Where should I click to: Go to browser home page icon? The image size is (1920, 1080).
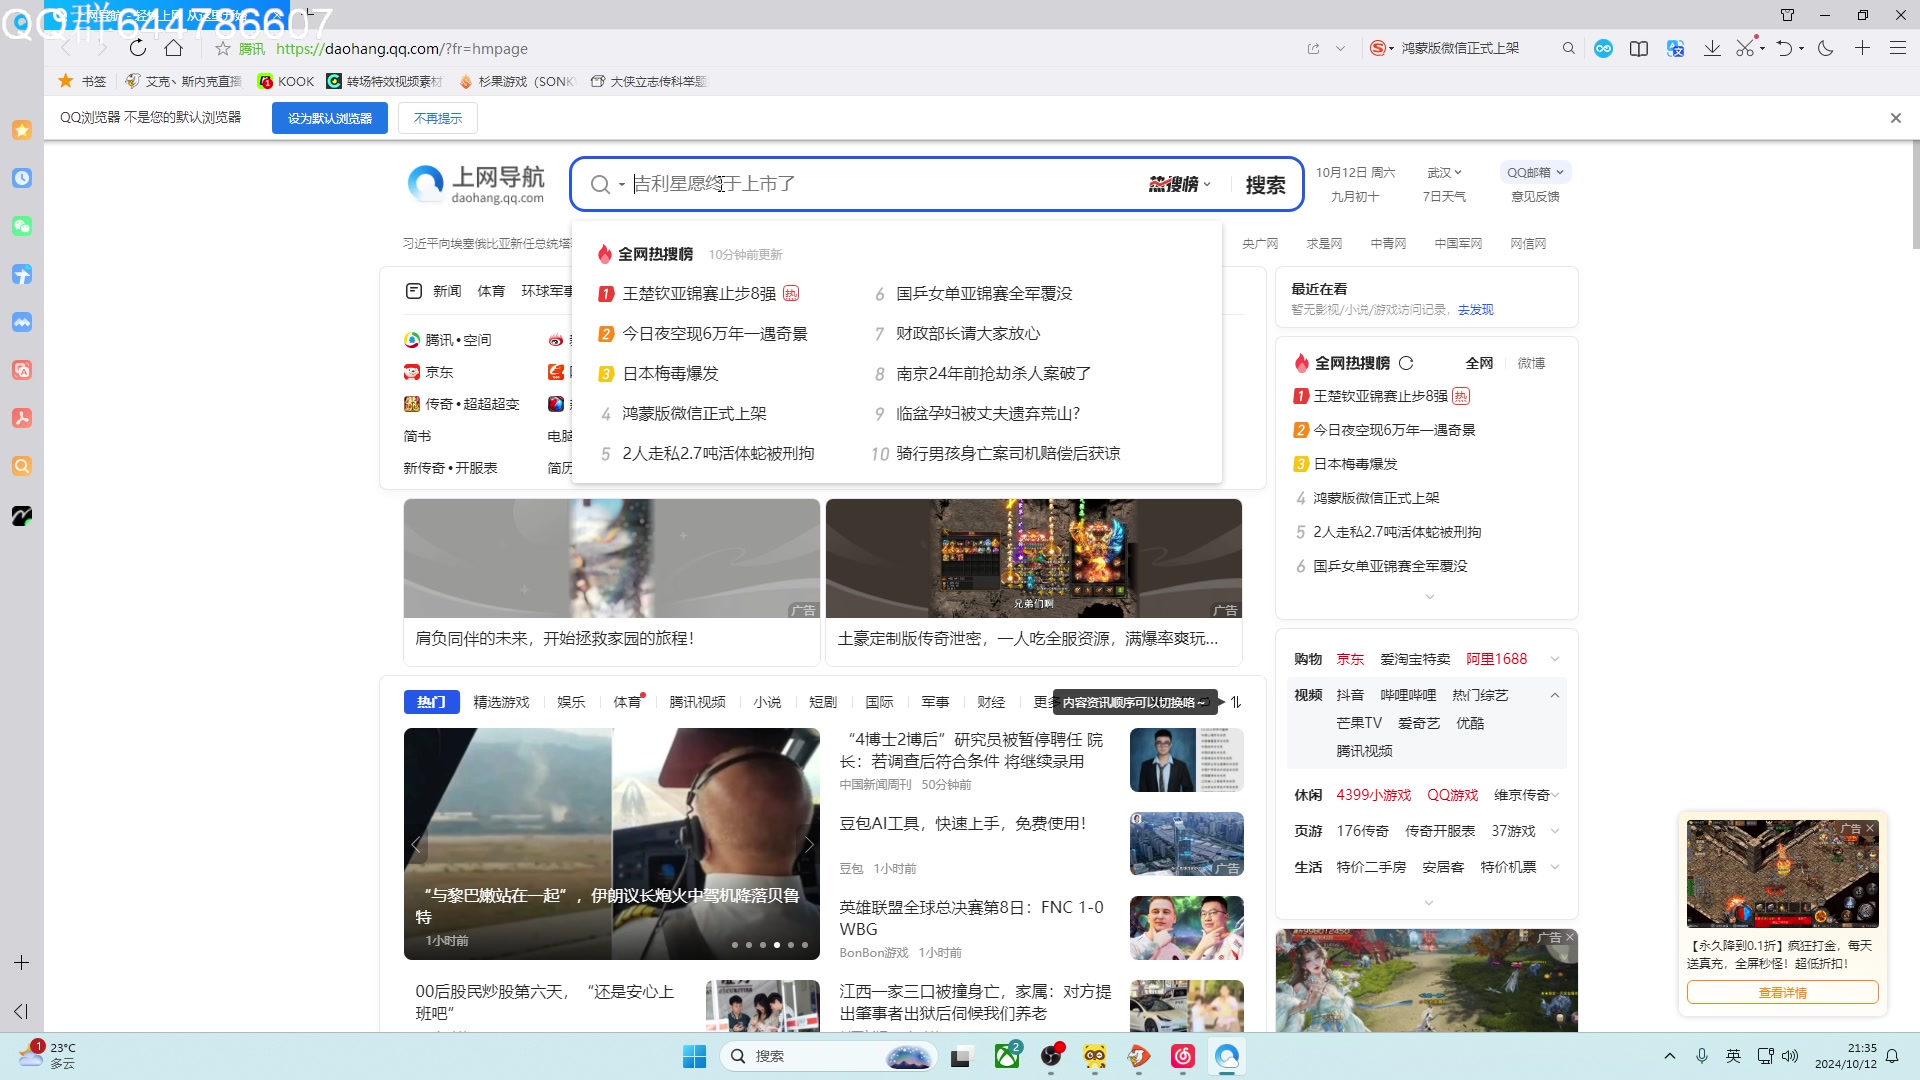point(174,48)
